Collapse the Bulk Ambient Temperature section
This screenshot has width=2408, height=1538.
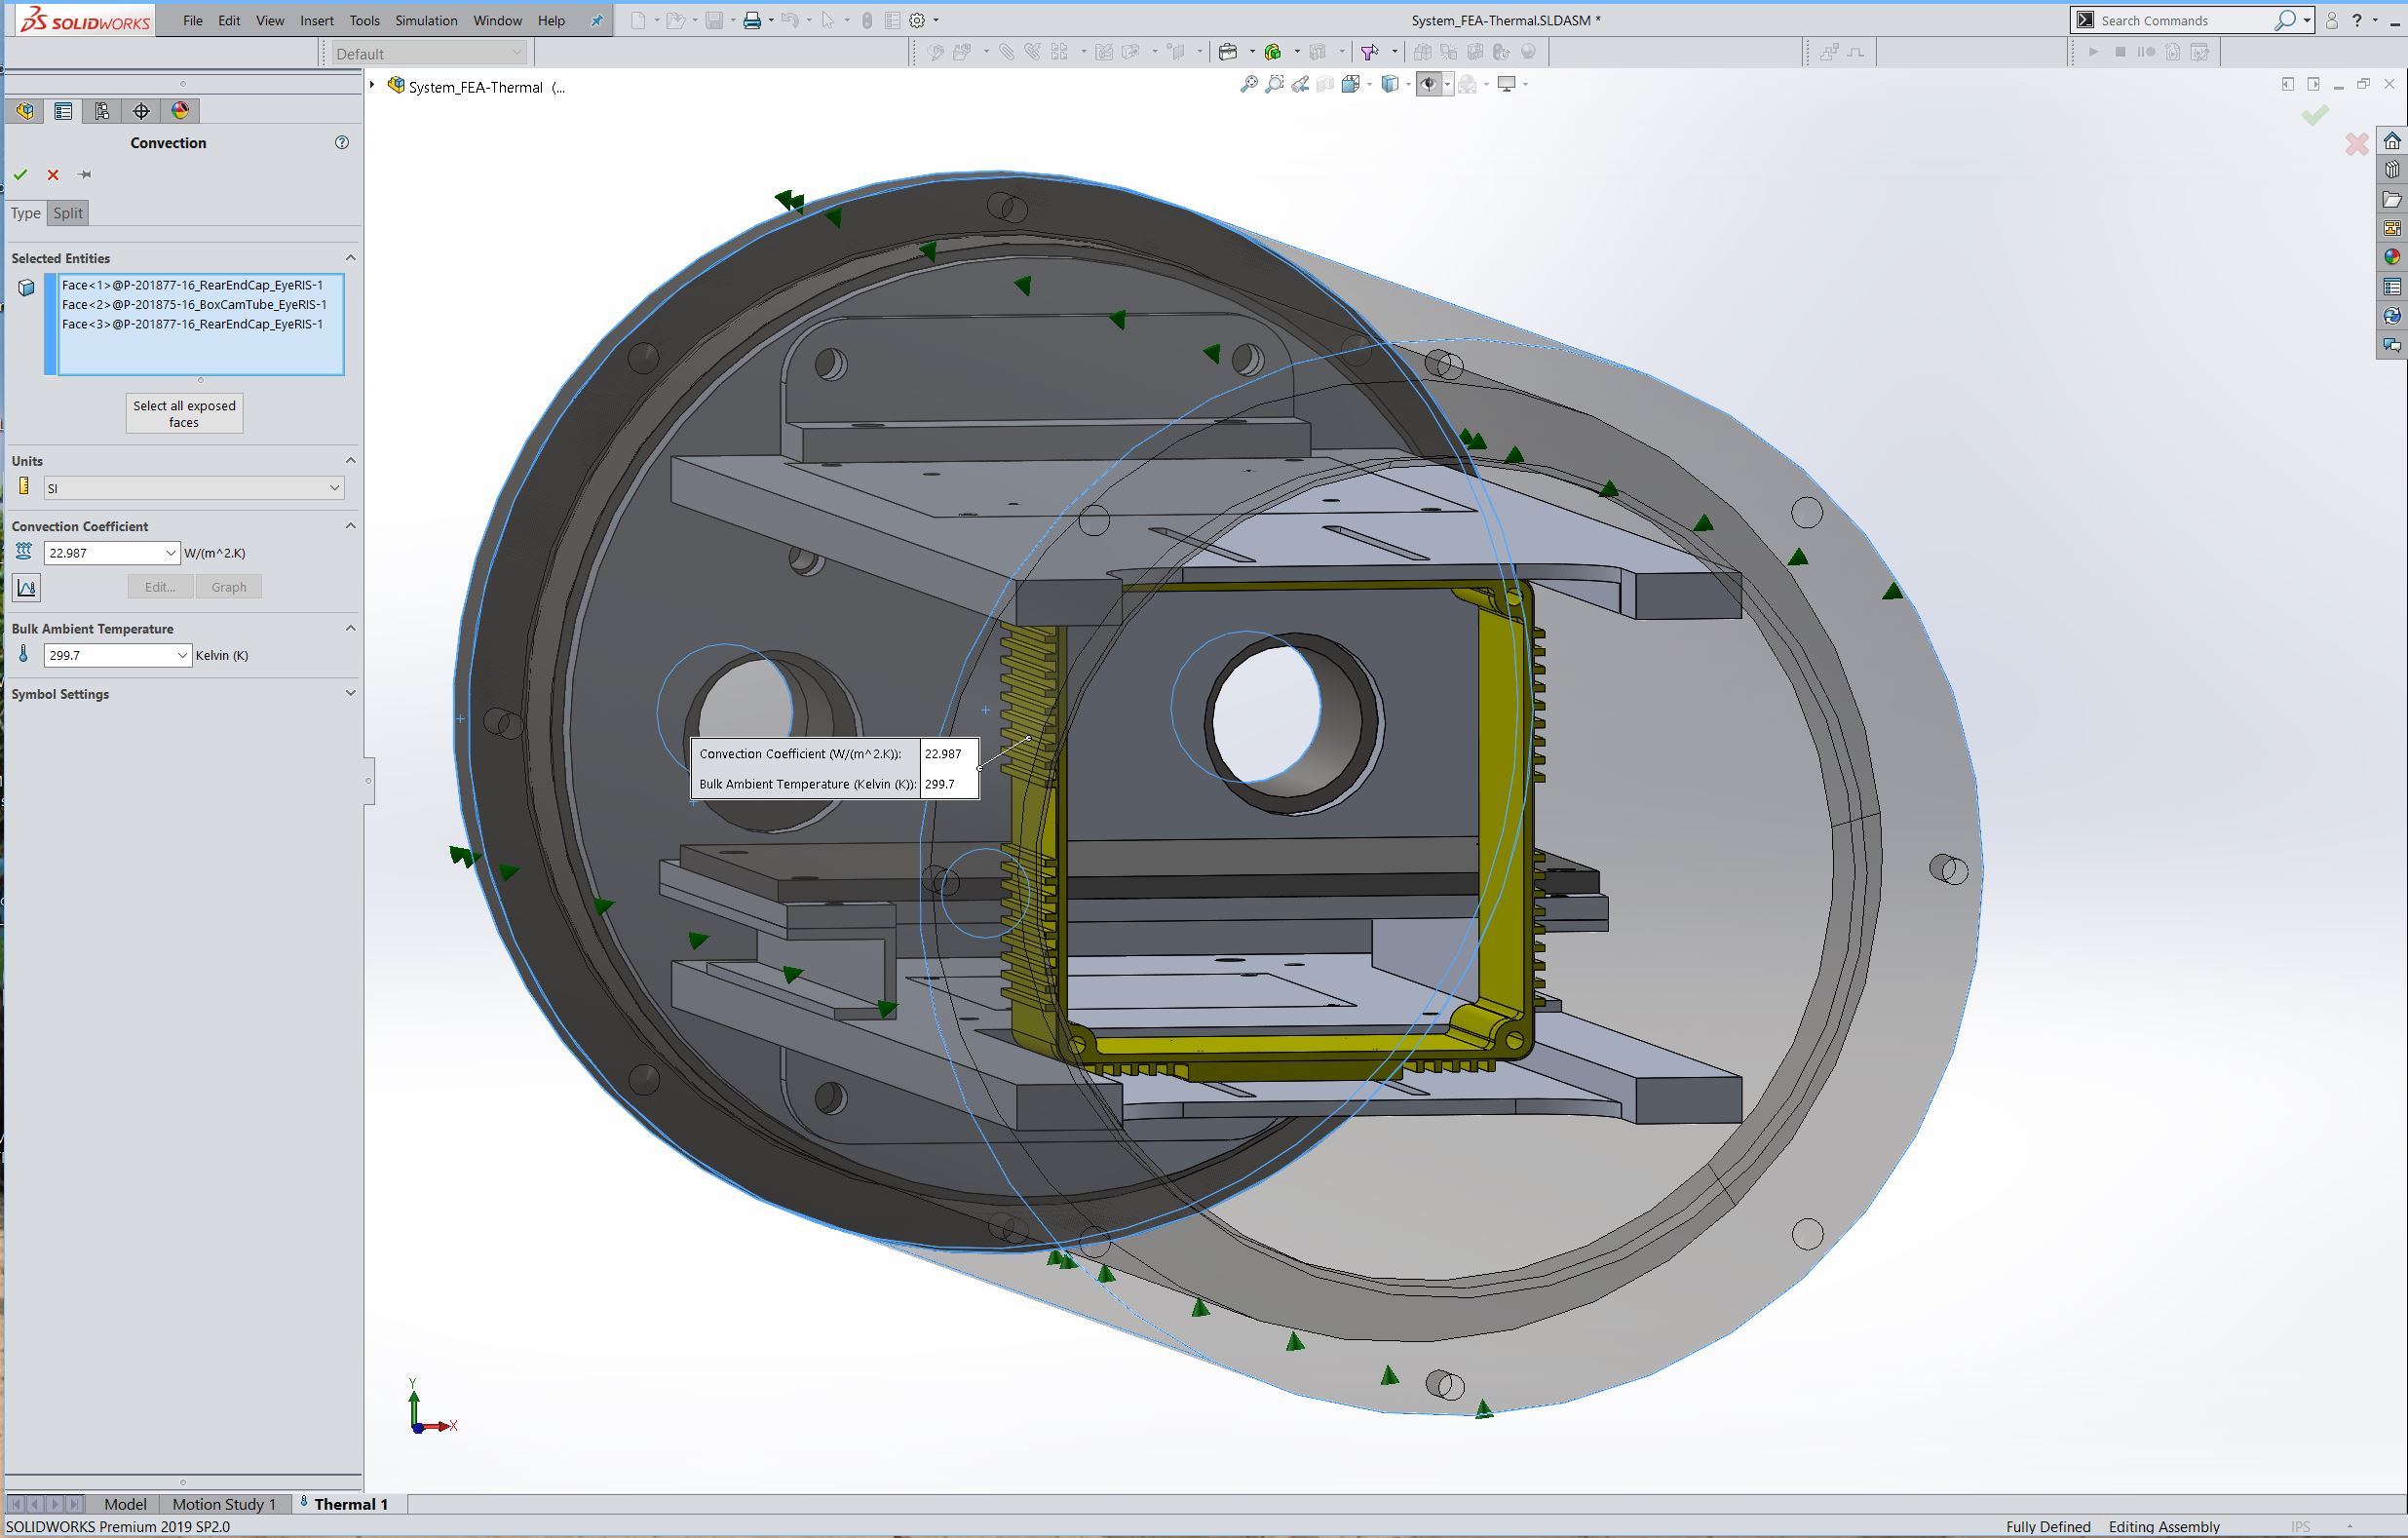point(350,629)
